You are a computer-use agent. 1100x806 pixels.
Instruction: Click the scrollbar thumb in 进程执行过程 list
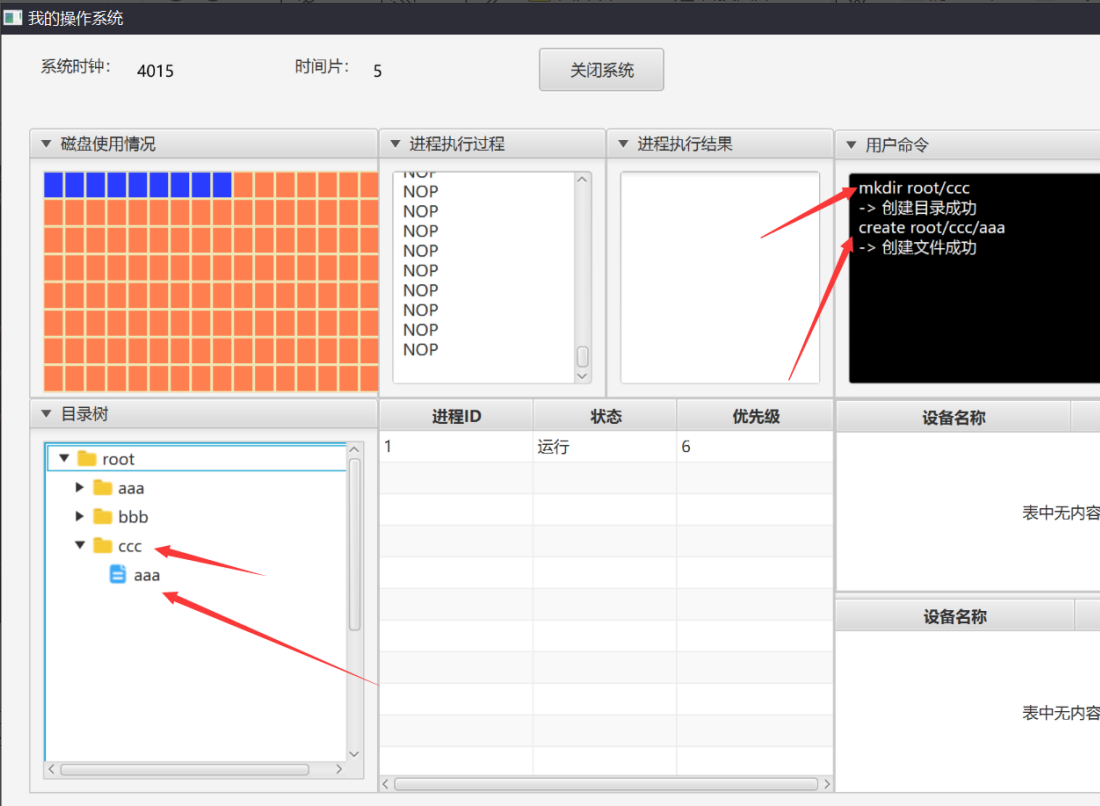[582, 356]
